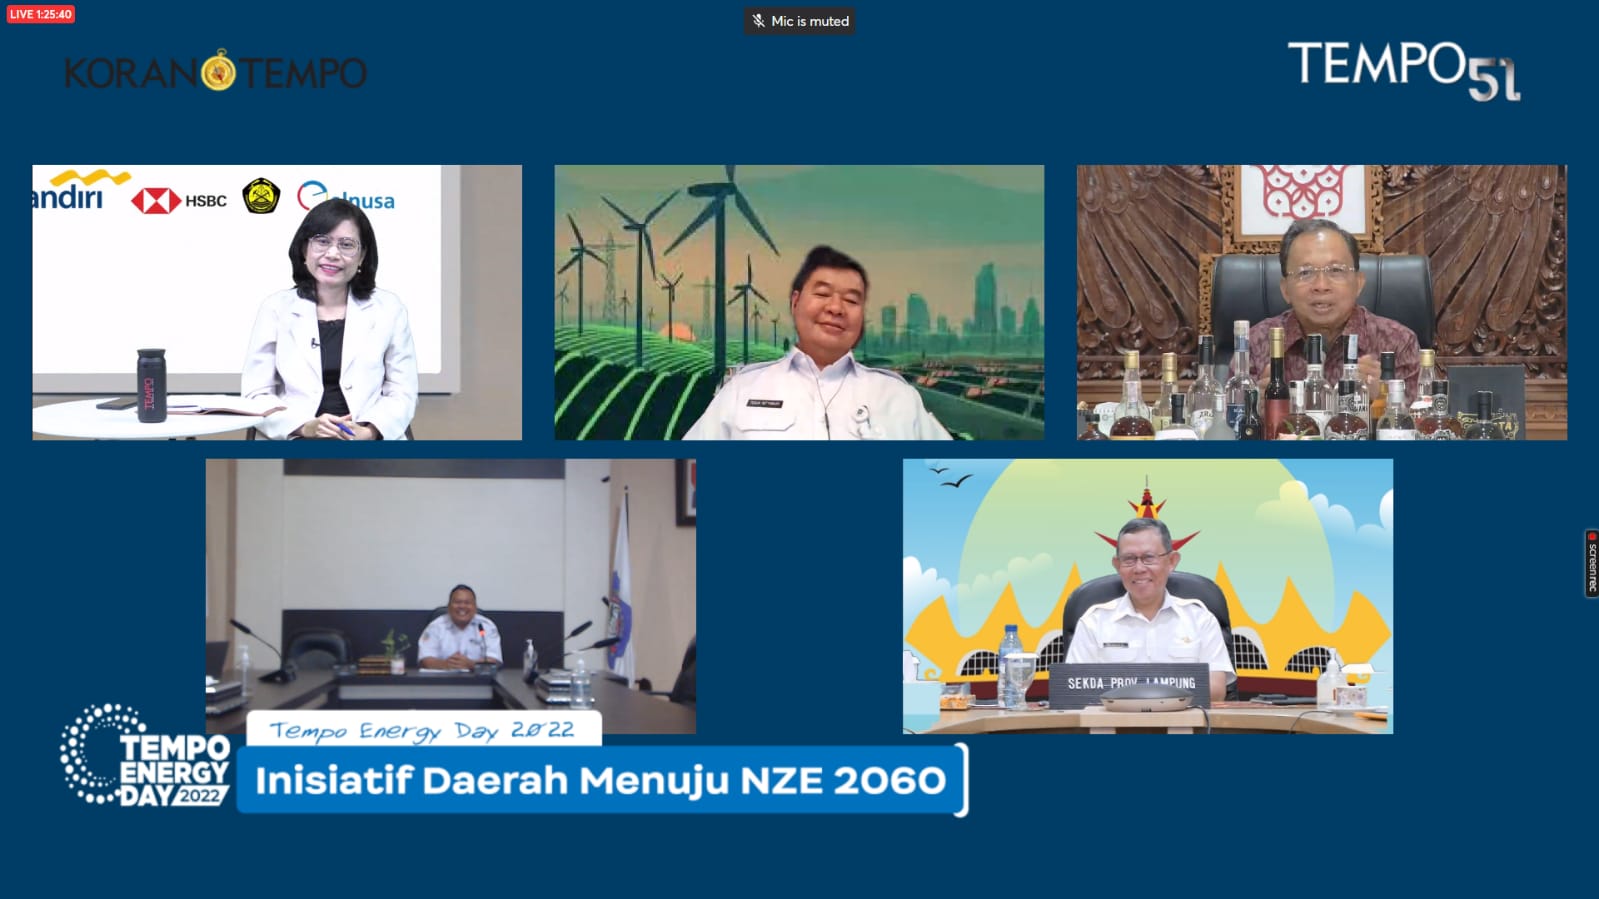This screenshot has height=899, width=1599.
Task: Click the muted microphone icon
Action: (x=759, y=21)
